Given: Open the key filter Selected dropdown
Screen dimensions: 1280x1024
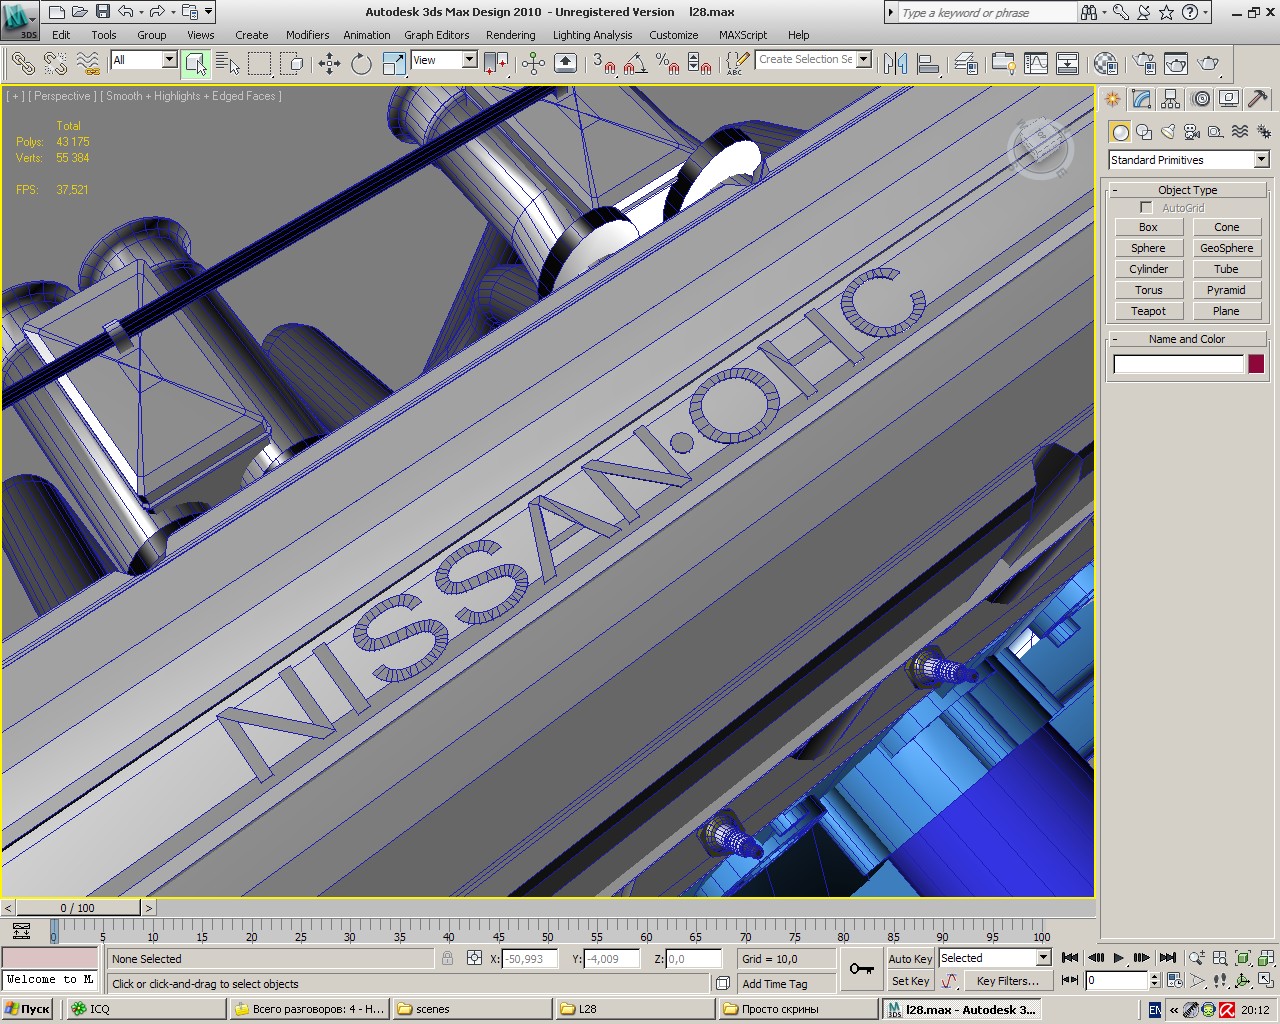Looking at the screenshot, I should pos(994,958).
